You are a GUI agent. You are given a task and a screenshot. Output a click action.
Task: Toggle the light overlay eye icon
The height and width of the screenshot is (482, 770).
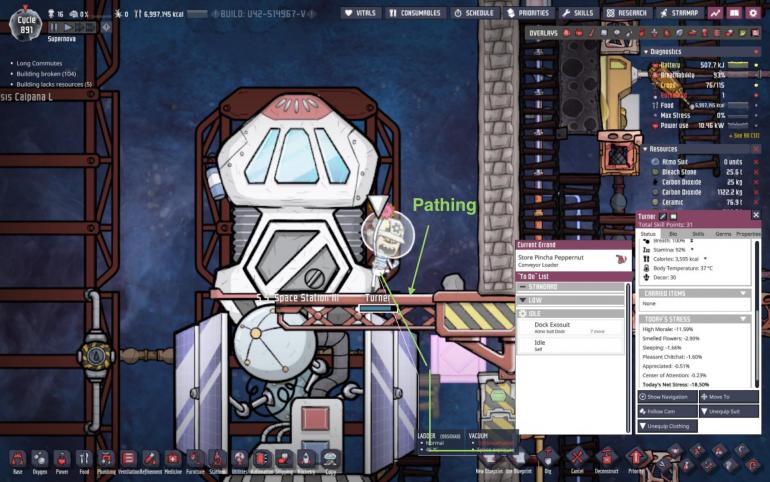point(617,33)
